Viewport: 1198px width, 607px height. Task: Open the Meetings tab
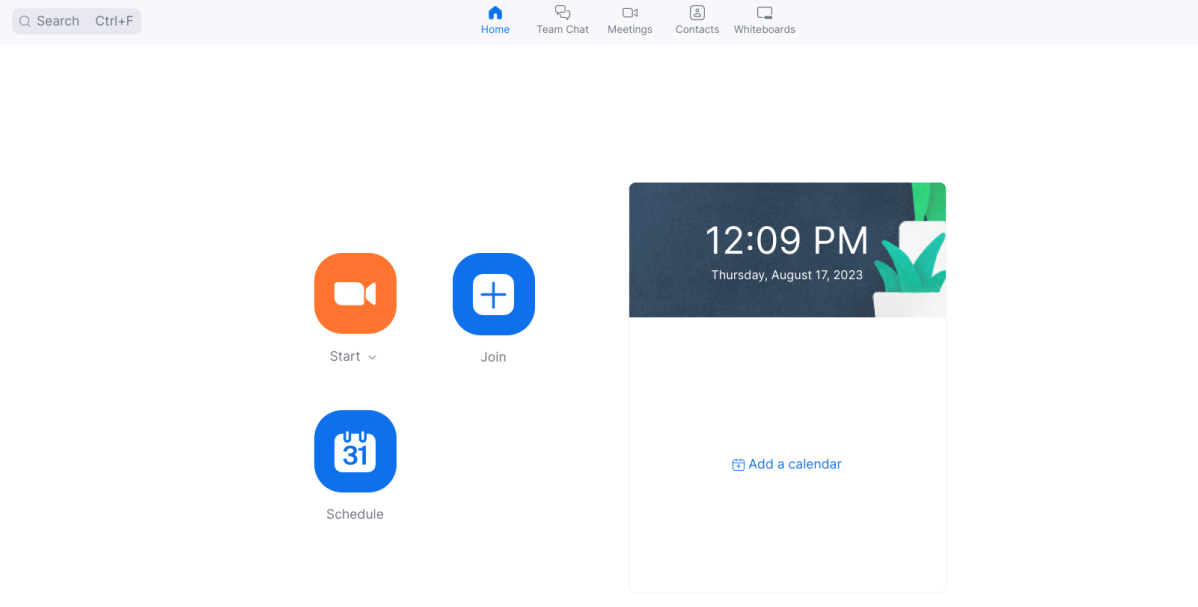(630, 21)
